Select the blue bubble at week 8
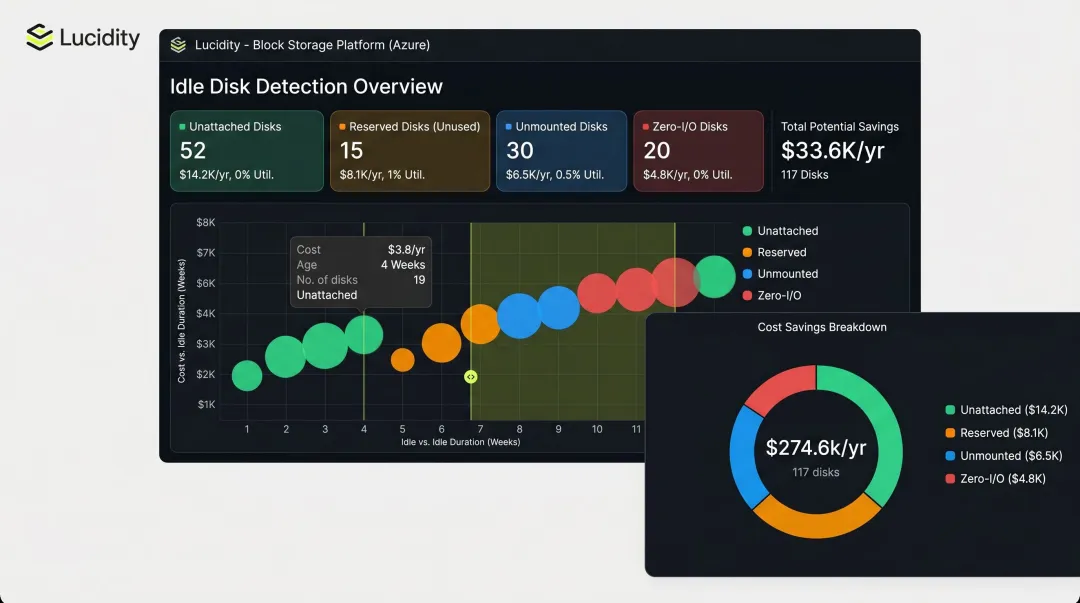The image size is (1080, 603). [519, 316]
